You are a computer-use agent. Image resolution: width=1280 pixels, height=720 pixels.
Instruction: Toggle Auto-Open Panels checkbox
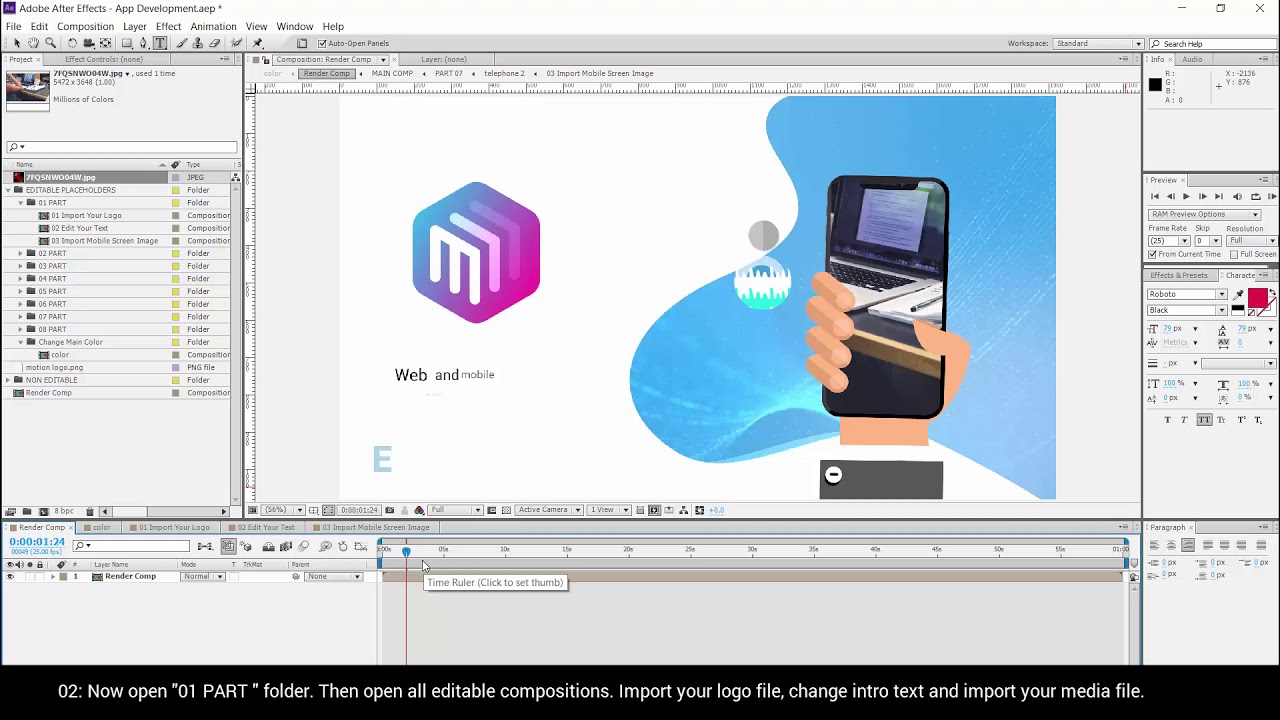(322, 44)
